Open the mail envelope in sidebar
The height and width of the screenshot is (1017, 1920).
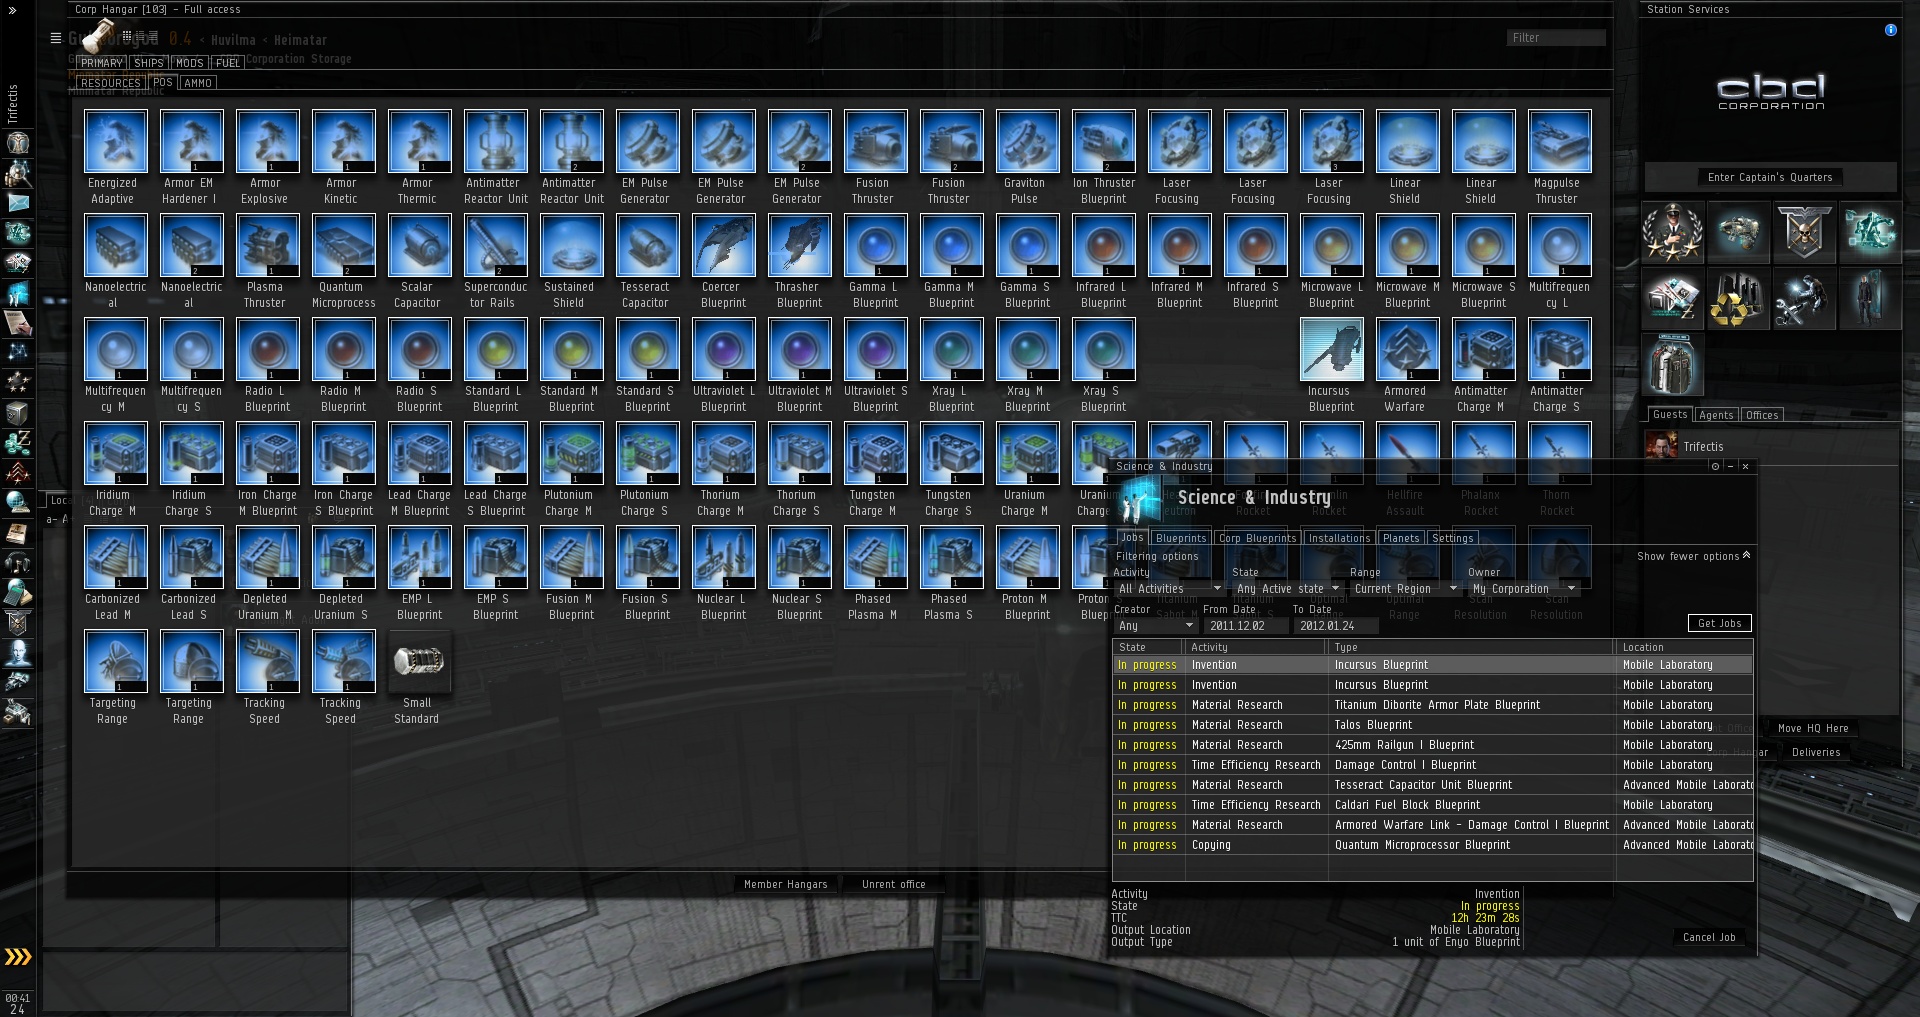[x=18, y=203]
